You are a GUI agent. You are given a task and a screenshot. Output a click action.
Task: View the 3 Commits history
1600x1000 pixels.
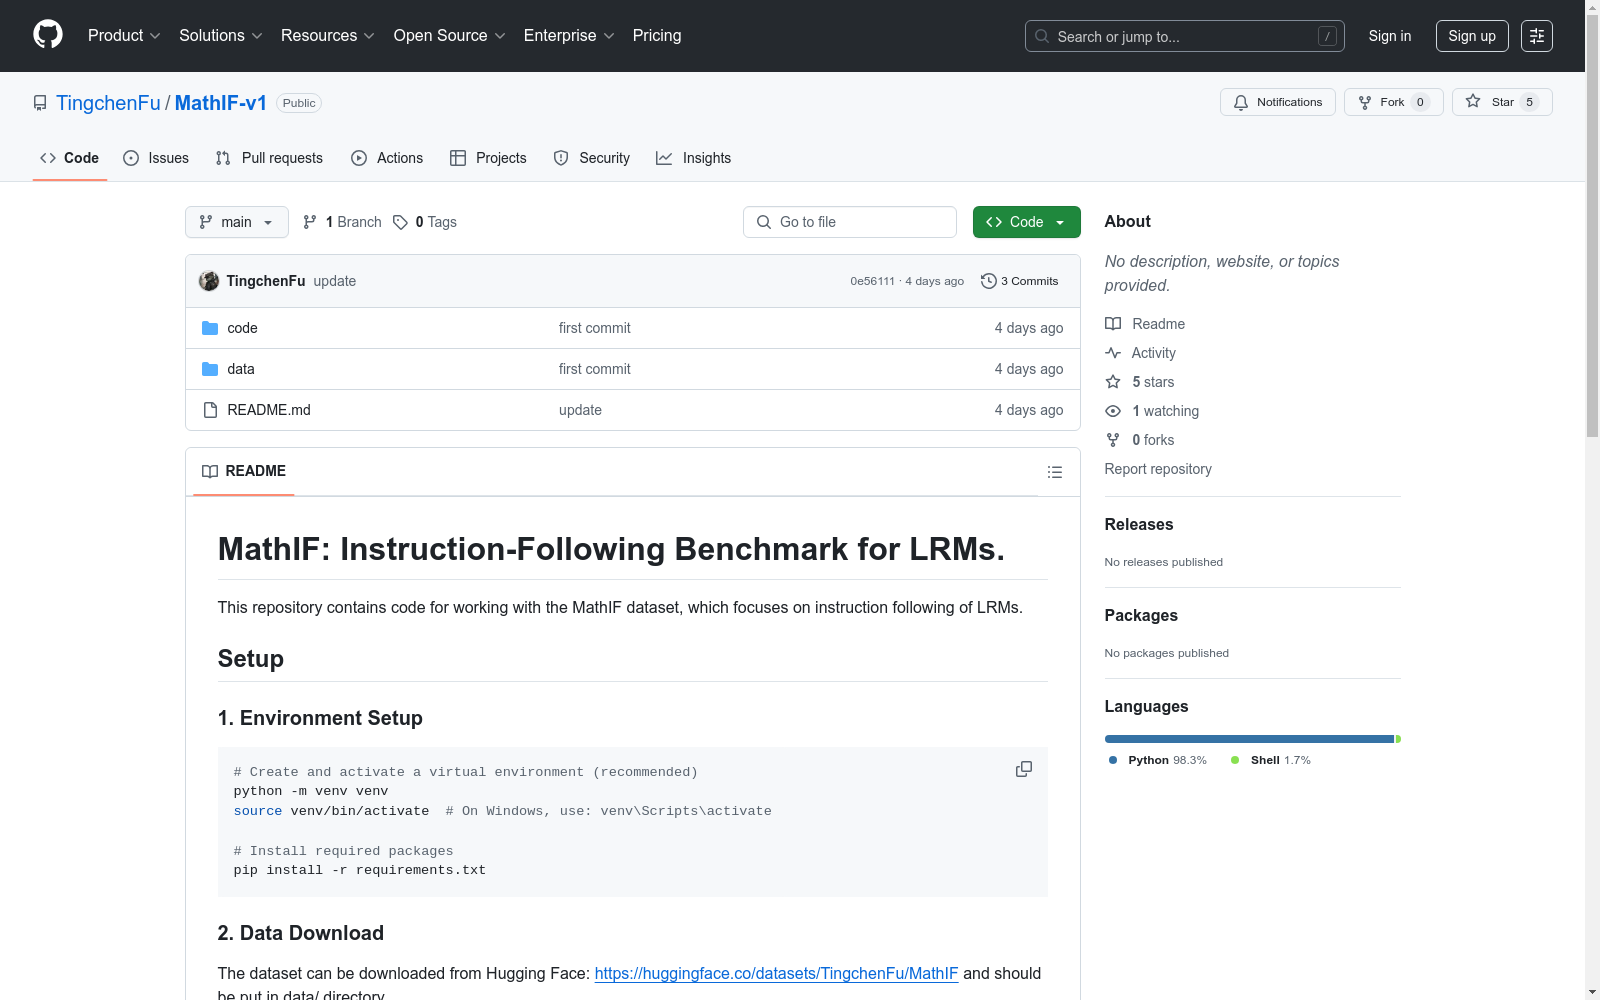[x=1020, y=281]
